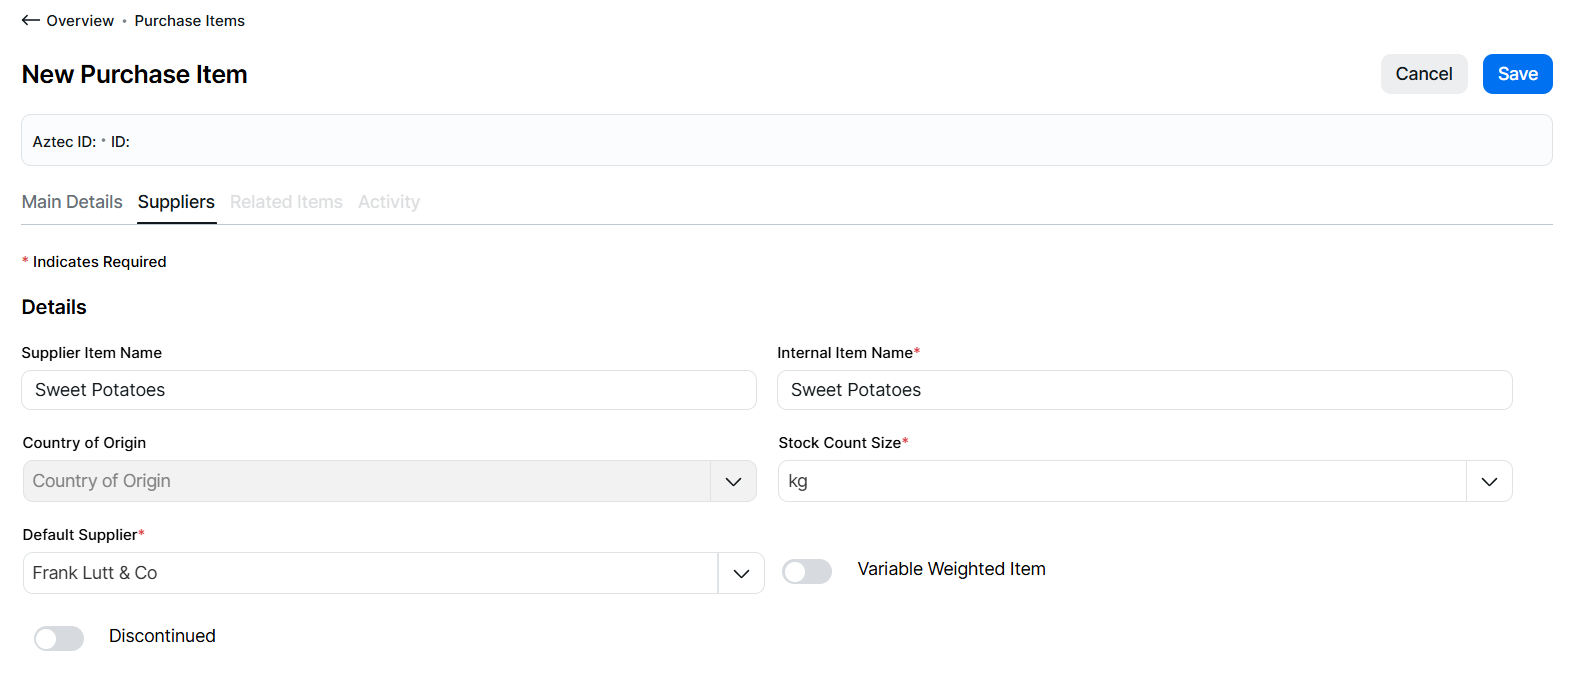Screen dimensions: 1581x681
Task: Navigate to Overview breadcrumb link
Action: (x=80, y=21)
